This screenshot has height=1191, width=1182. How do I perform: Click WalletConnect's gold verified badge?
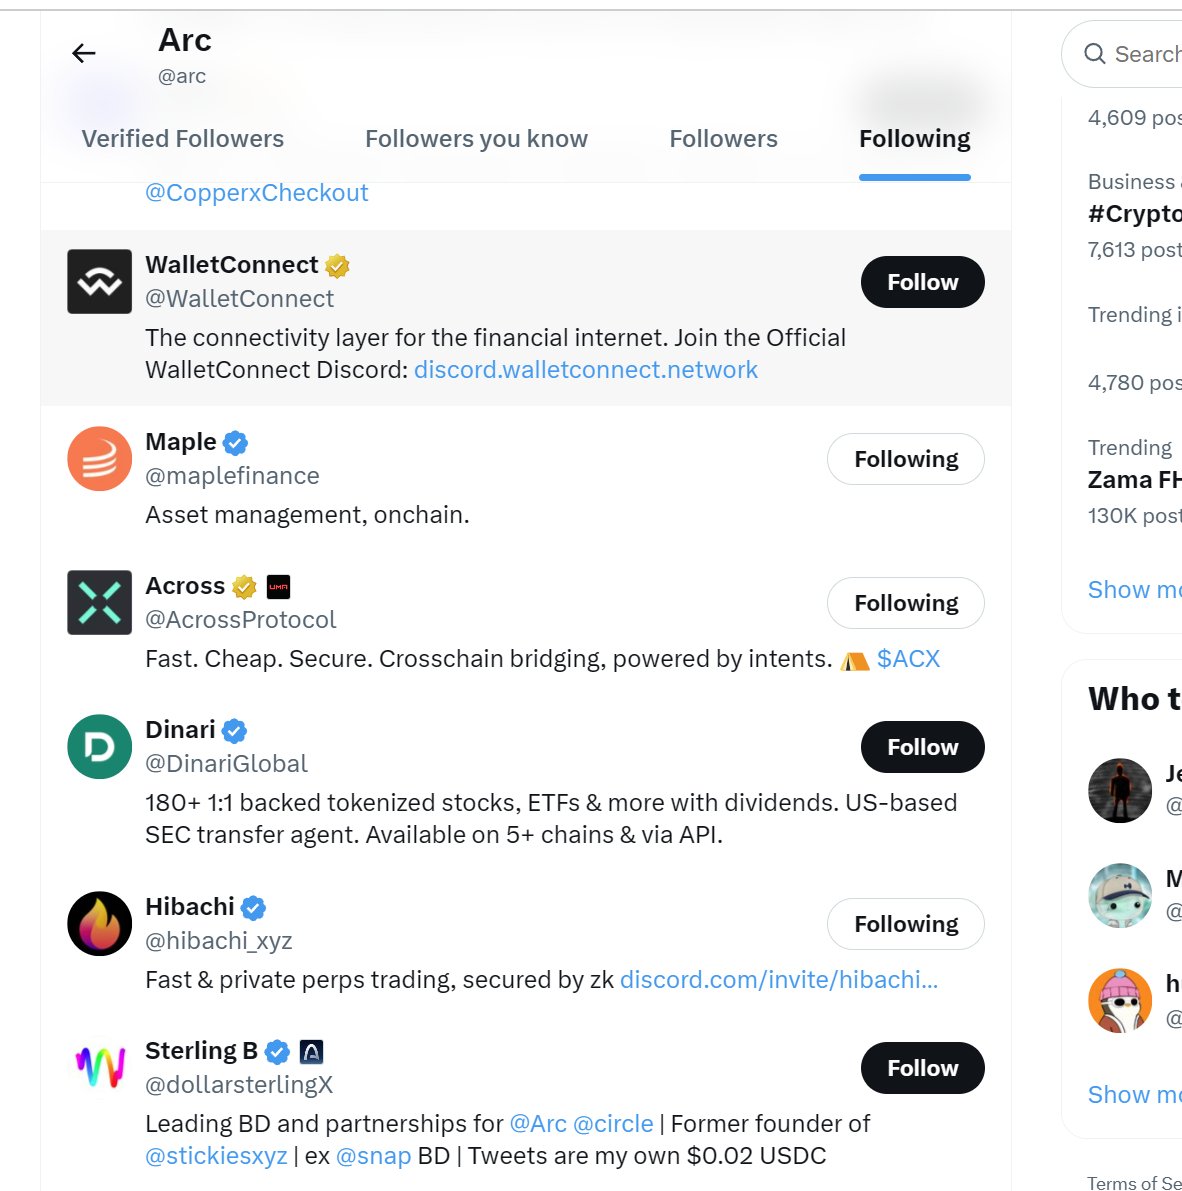coord(338,266)
